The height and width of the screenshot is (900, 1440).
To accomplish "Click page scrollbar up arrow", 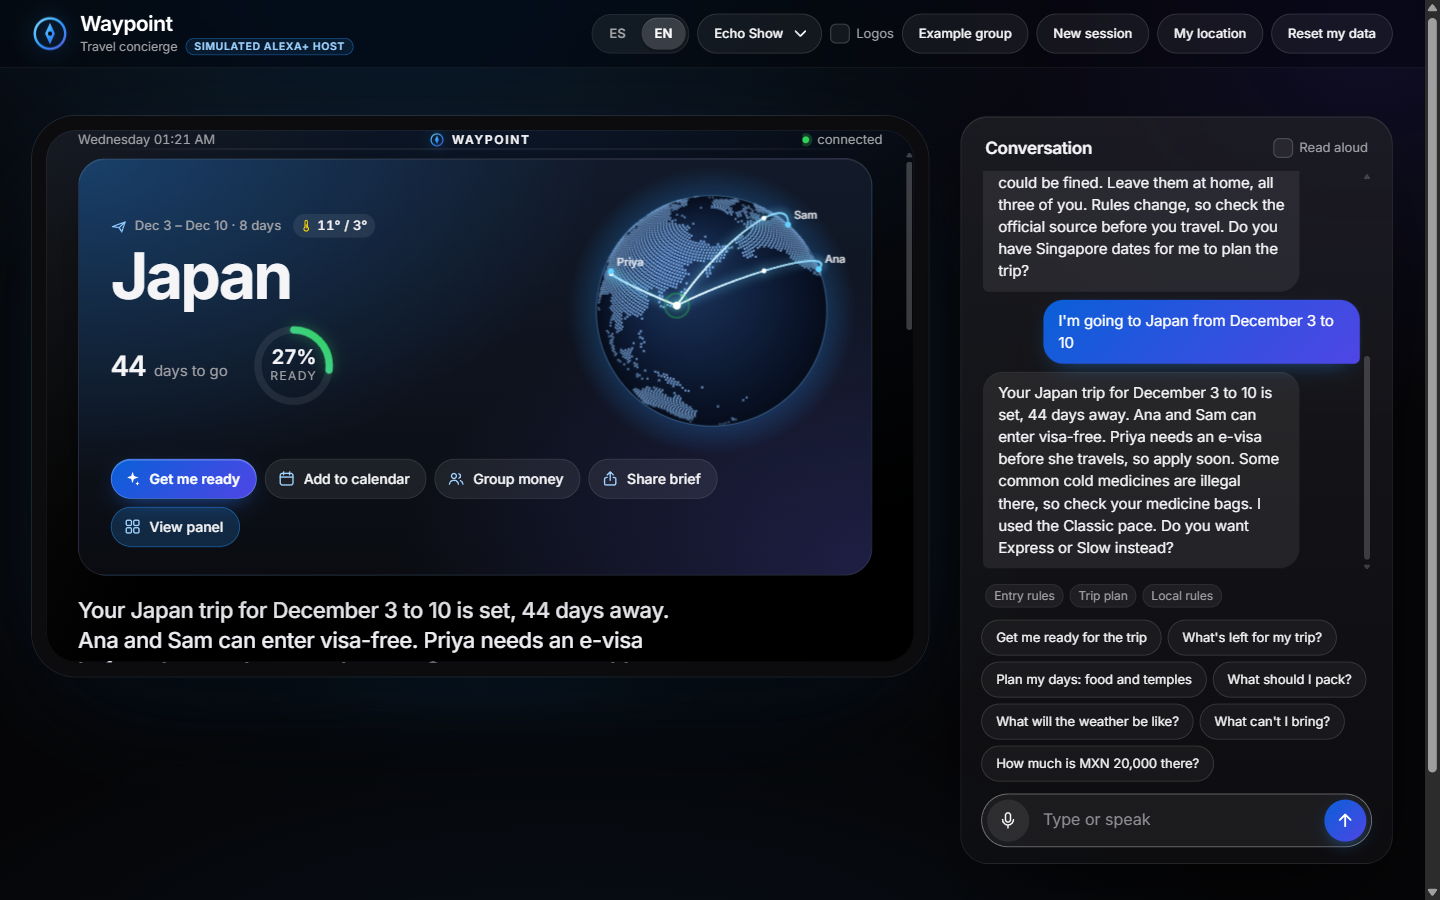I will pos(1432,7).
